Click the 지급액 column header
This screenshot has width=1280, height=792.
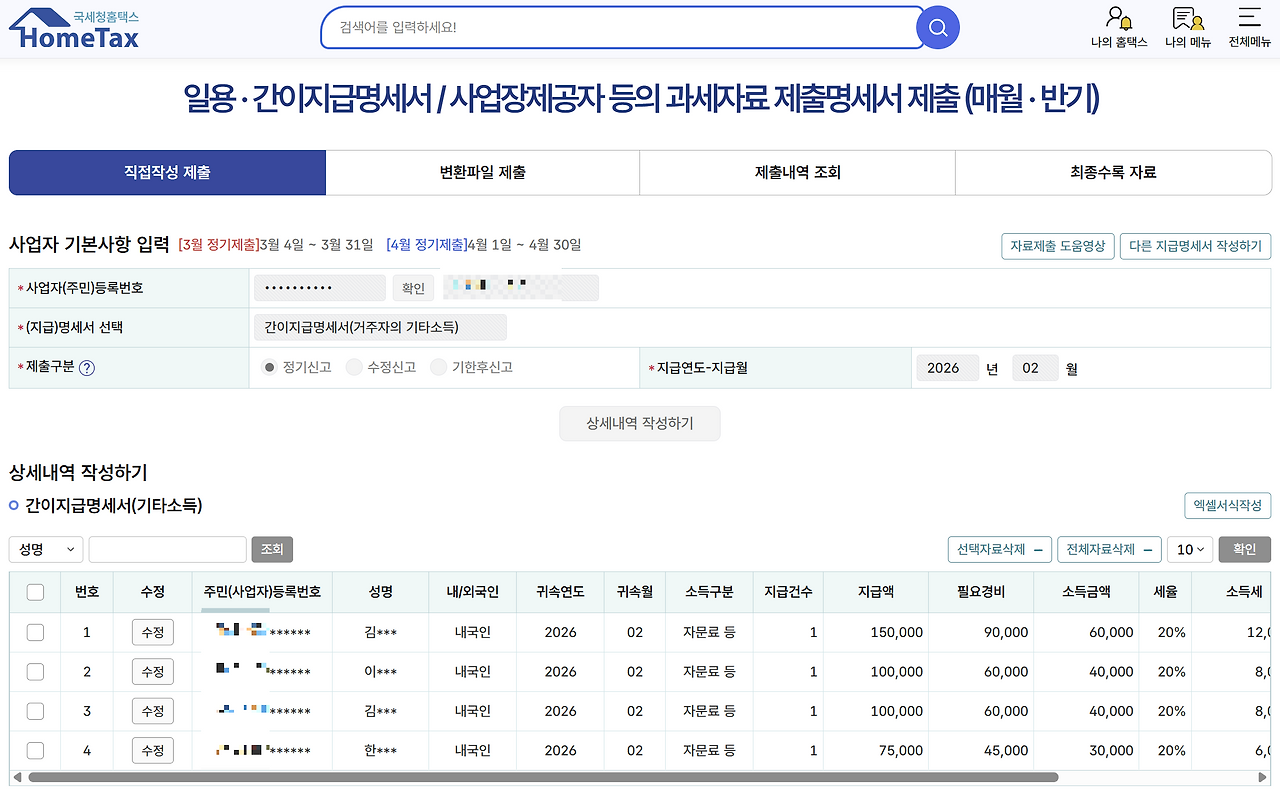point(876,592)
